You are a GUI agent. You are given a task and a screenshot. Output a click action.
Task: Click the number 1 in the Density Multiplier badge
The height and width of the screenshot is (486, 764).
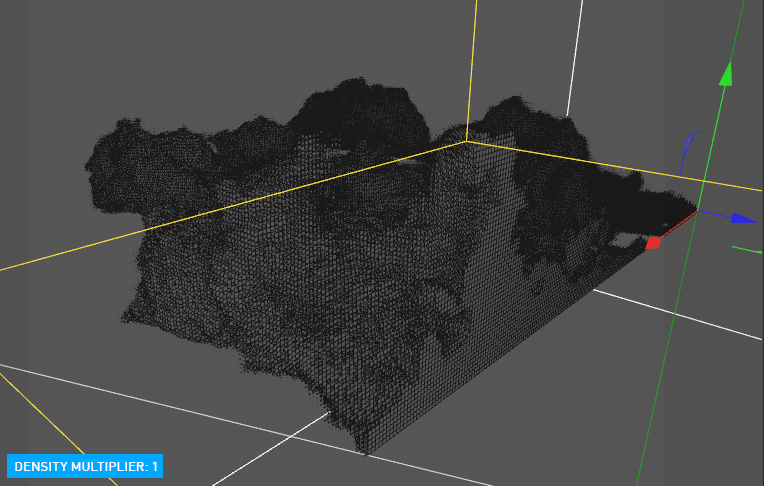pyautogui.click(x=155, y=466)
